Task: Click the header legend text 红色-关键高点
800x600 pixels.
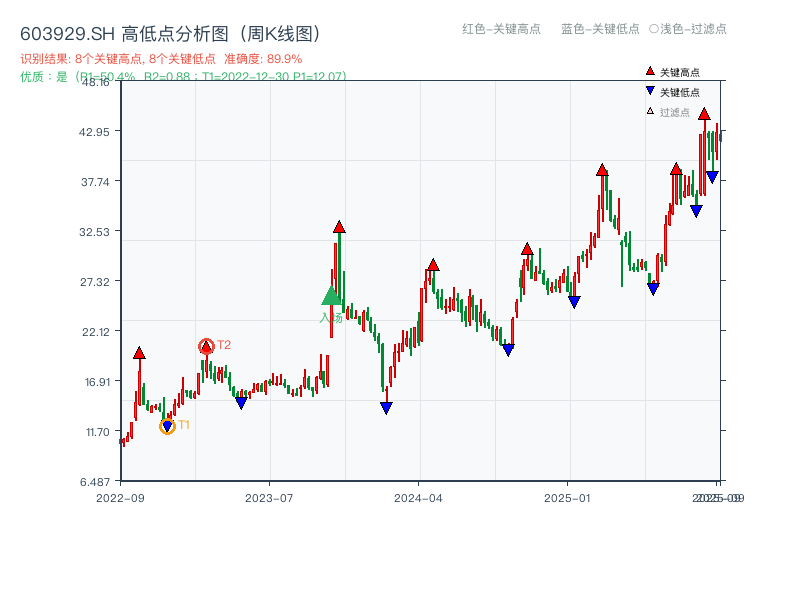Action: (x=501, y=29)
